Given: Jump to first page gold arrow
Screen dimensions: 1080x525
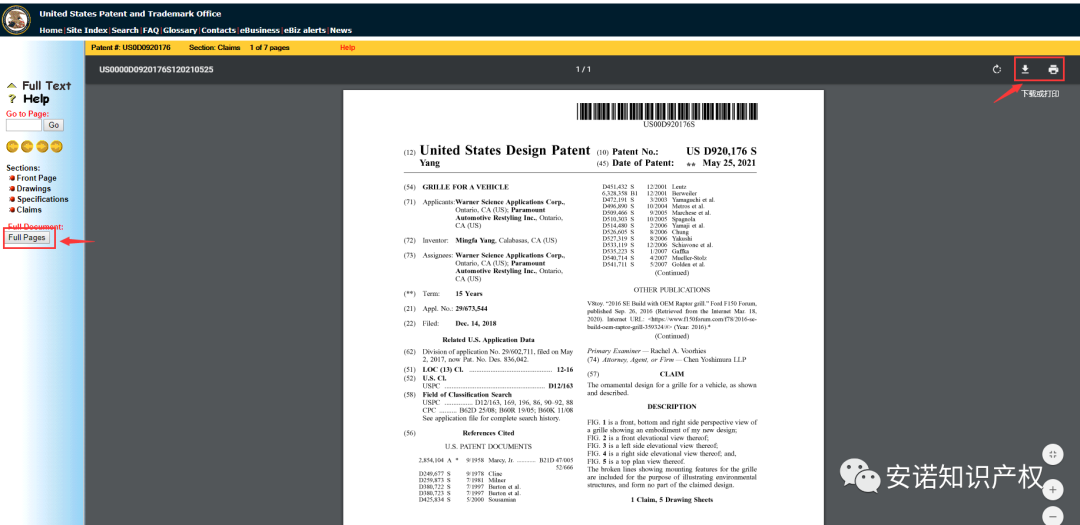Looking at the screenshot, I should point(12,146).
